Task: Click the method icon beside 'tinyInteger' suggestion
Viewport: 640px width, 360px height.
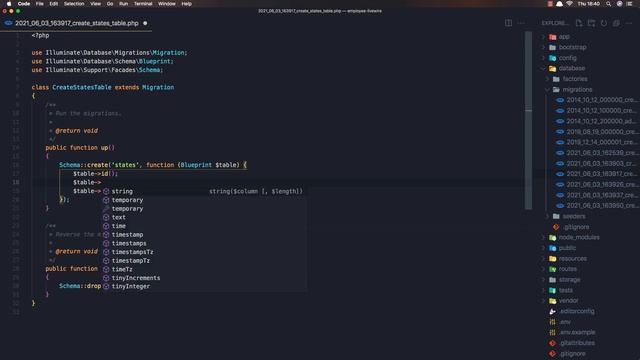Action: [106, 286]
